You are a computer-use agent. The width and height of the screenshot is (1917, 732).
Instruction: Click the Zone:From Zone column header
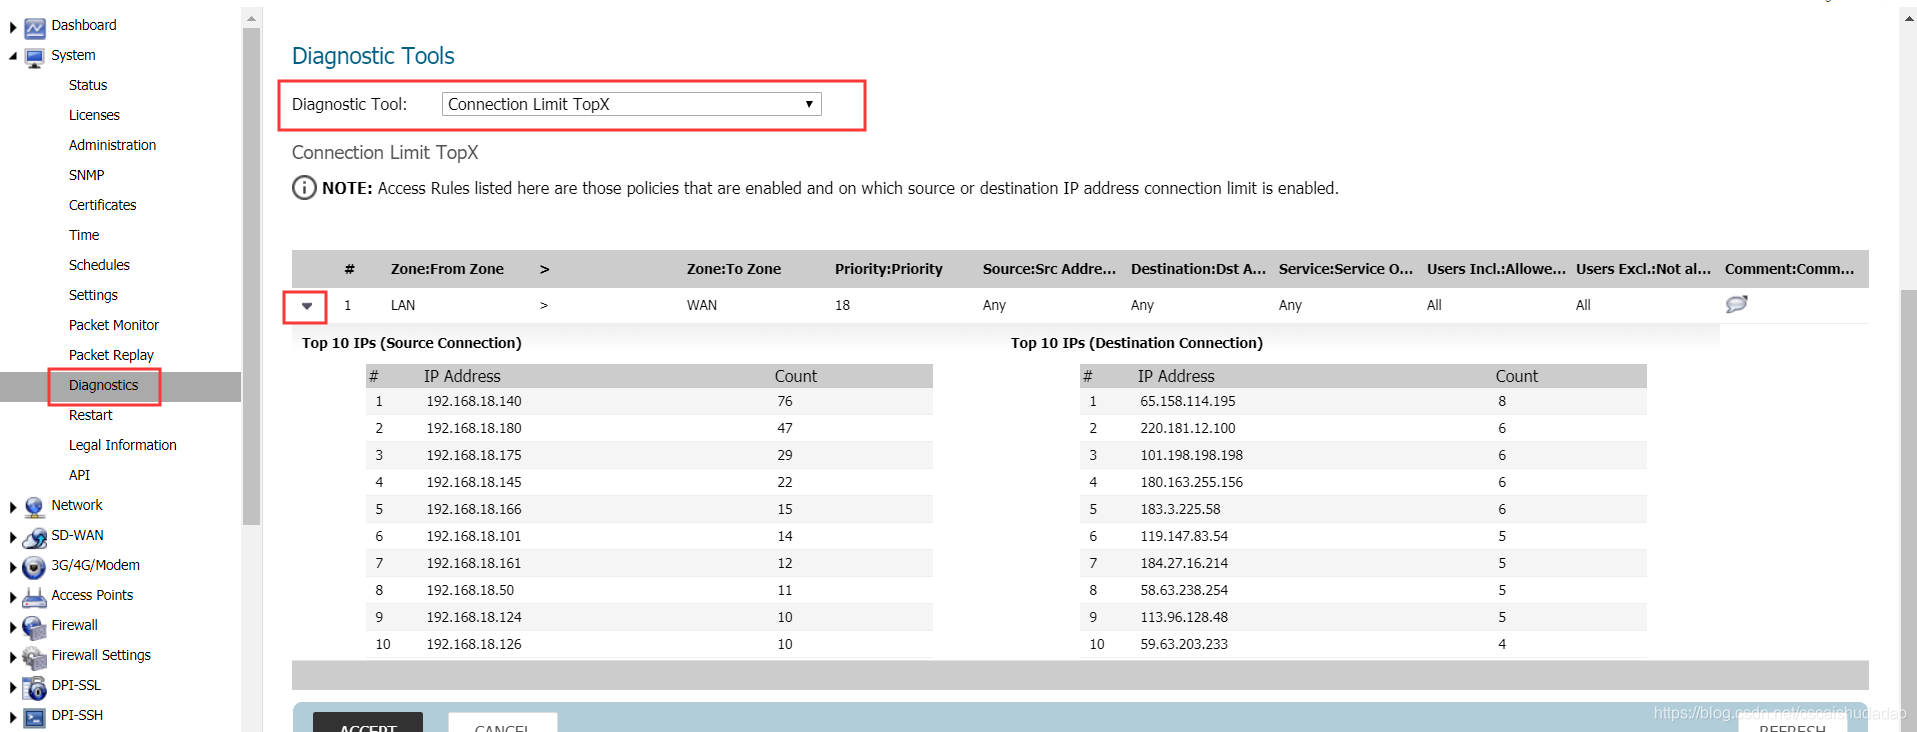447,269
